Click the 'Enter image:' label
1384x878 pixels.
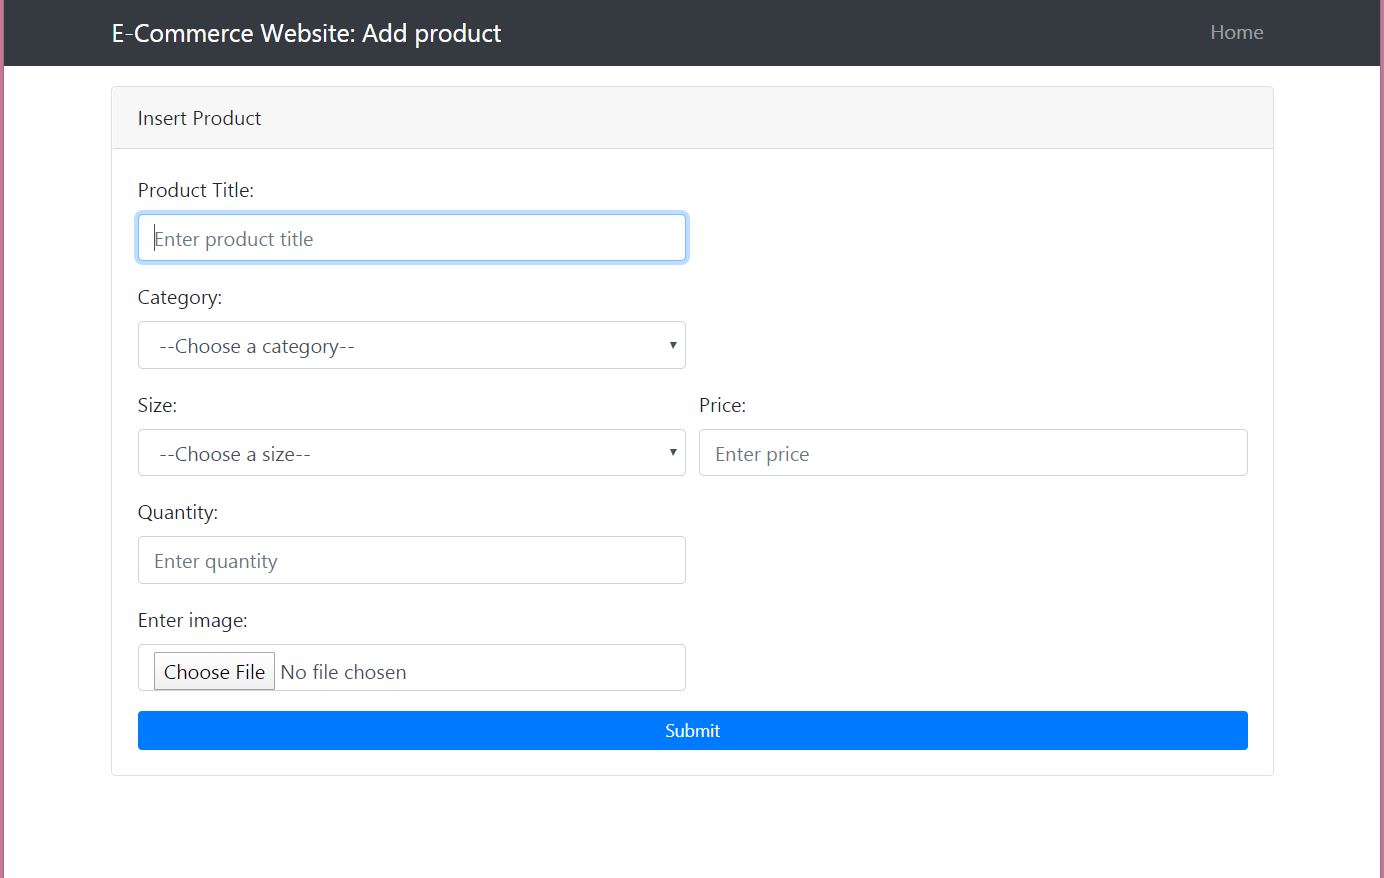[192, 620]
